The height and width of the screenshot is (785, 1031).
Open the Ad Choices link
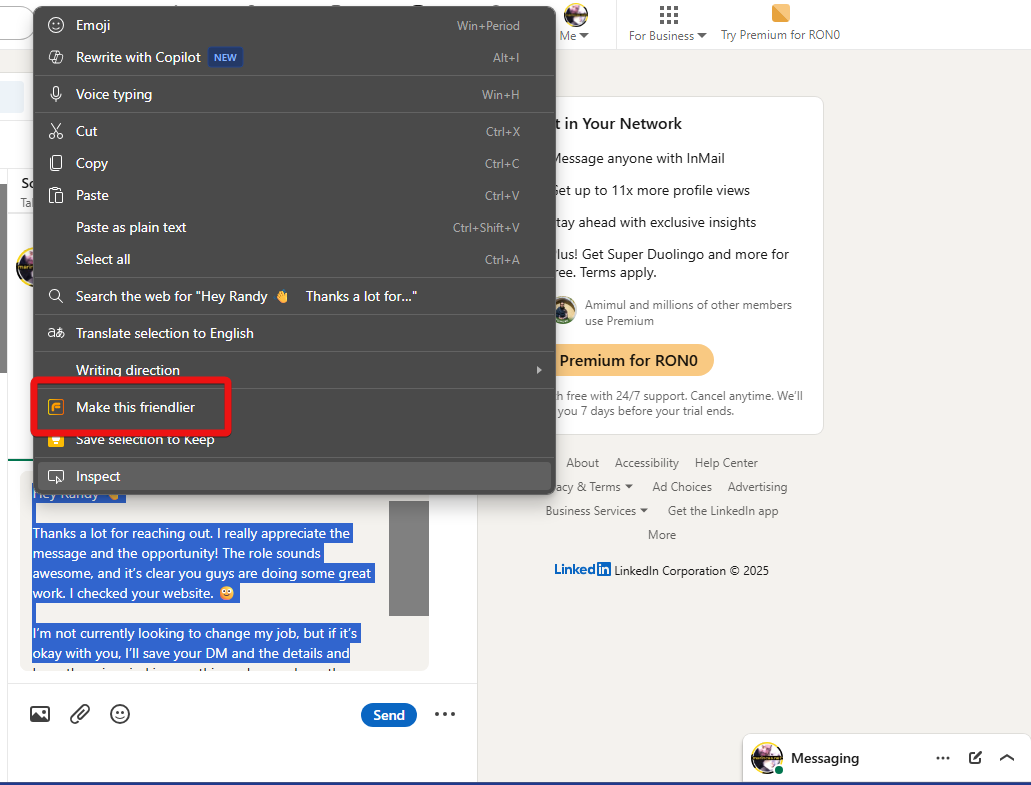point(682,487)
